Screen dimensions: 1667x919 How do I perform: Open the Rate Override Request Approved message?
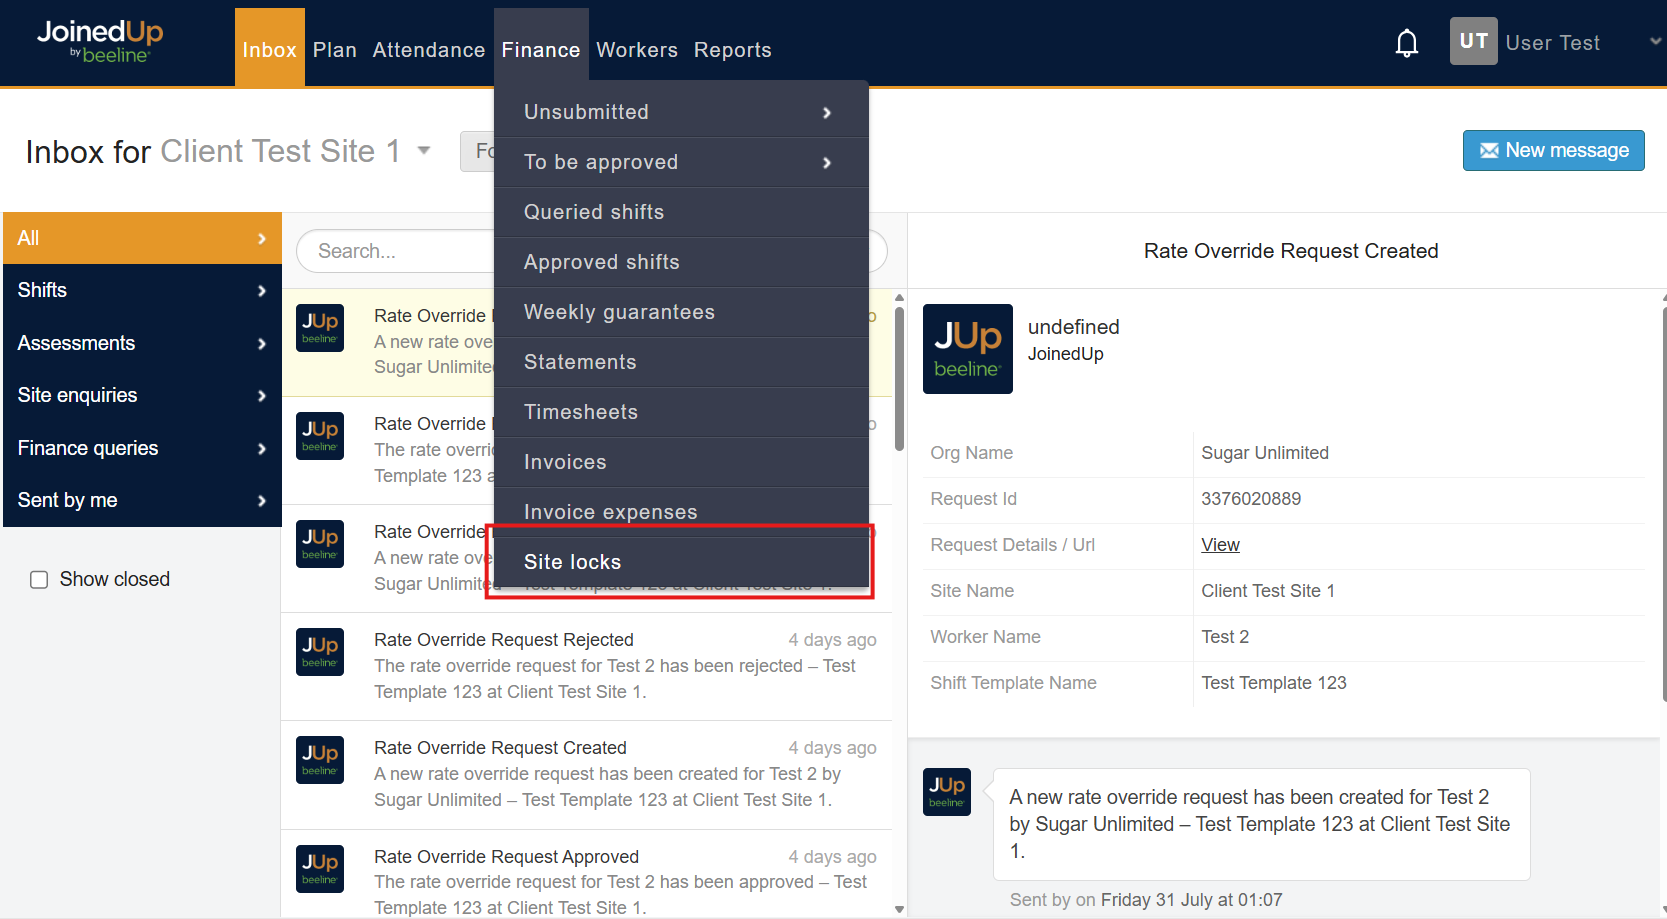pyautogui.click(x=587, y=875)
